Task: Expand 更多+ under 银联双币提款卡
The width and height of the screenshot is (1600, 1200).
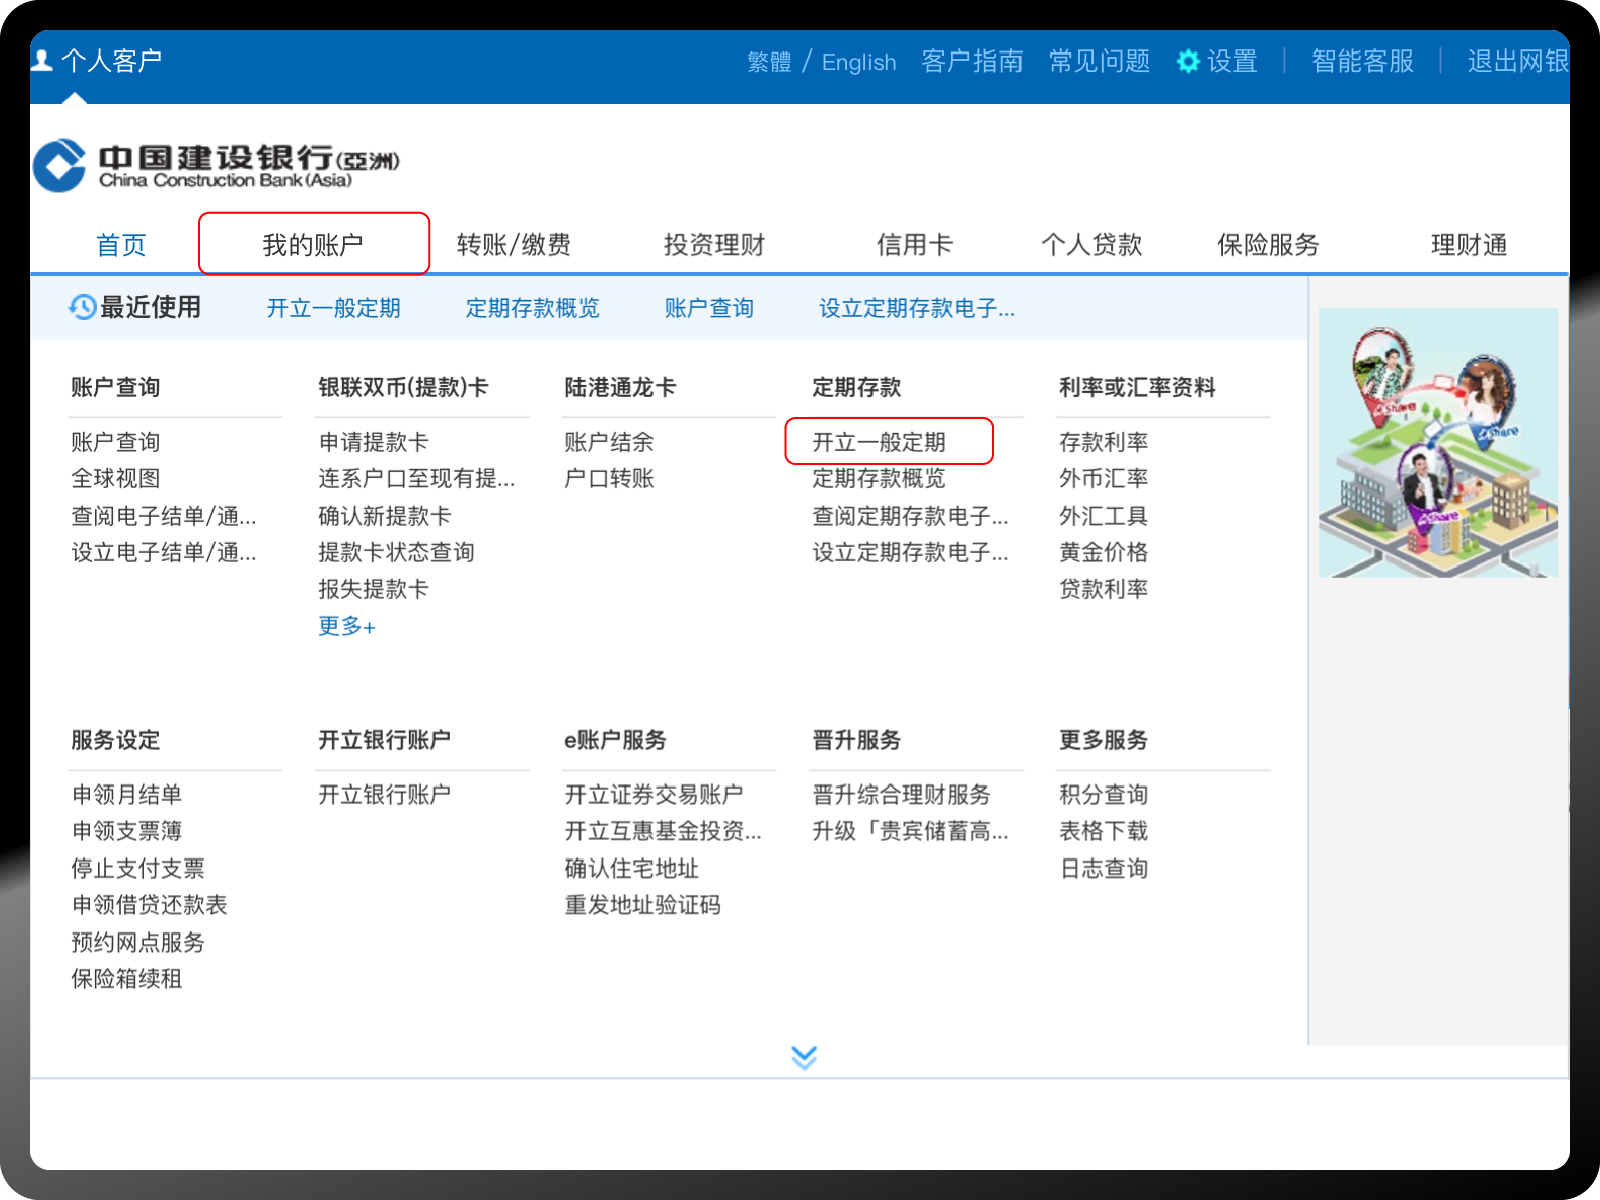Action: pos(346,627)
